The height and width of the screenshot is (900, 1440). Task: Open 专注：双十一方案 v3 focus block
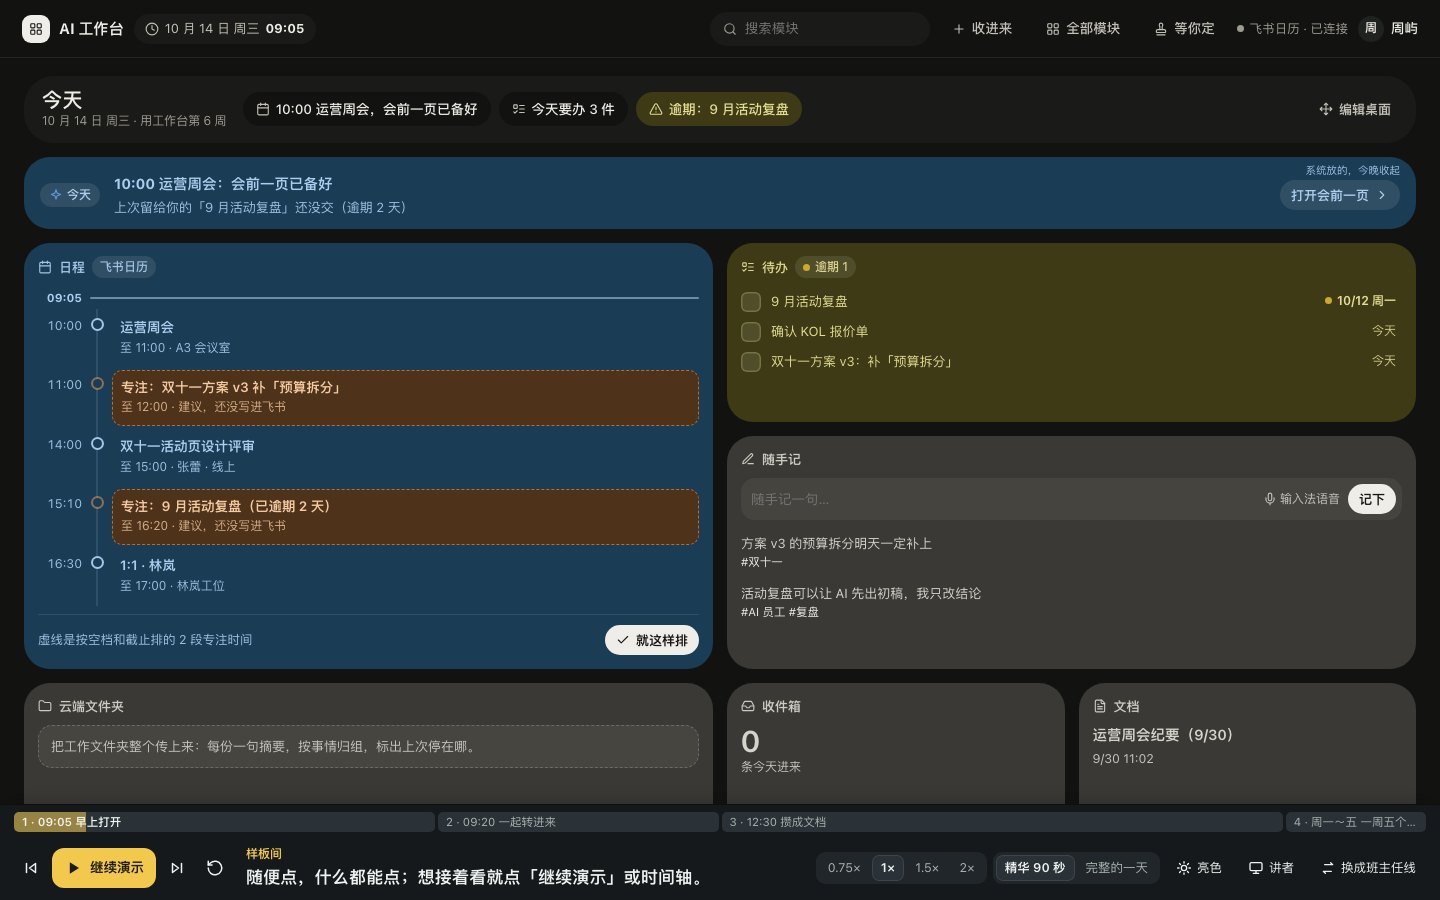(x=405, y=397)
